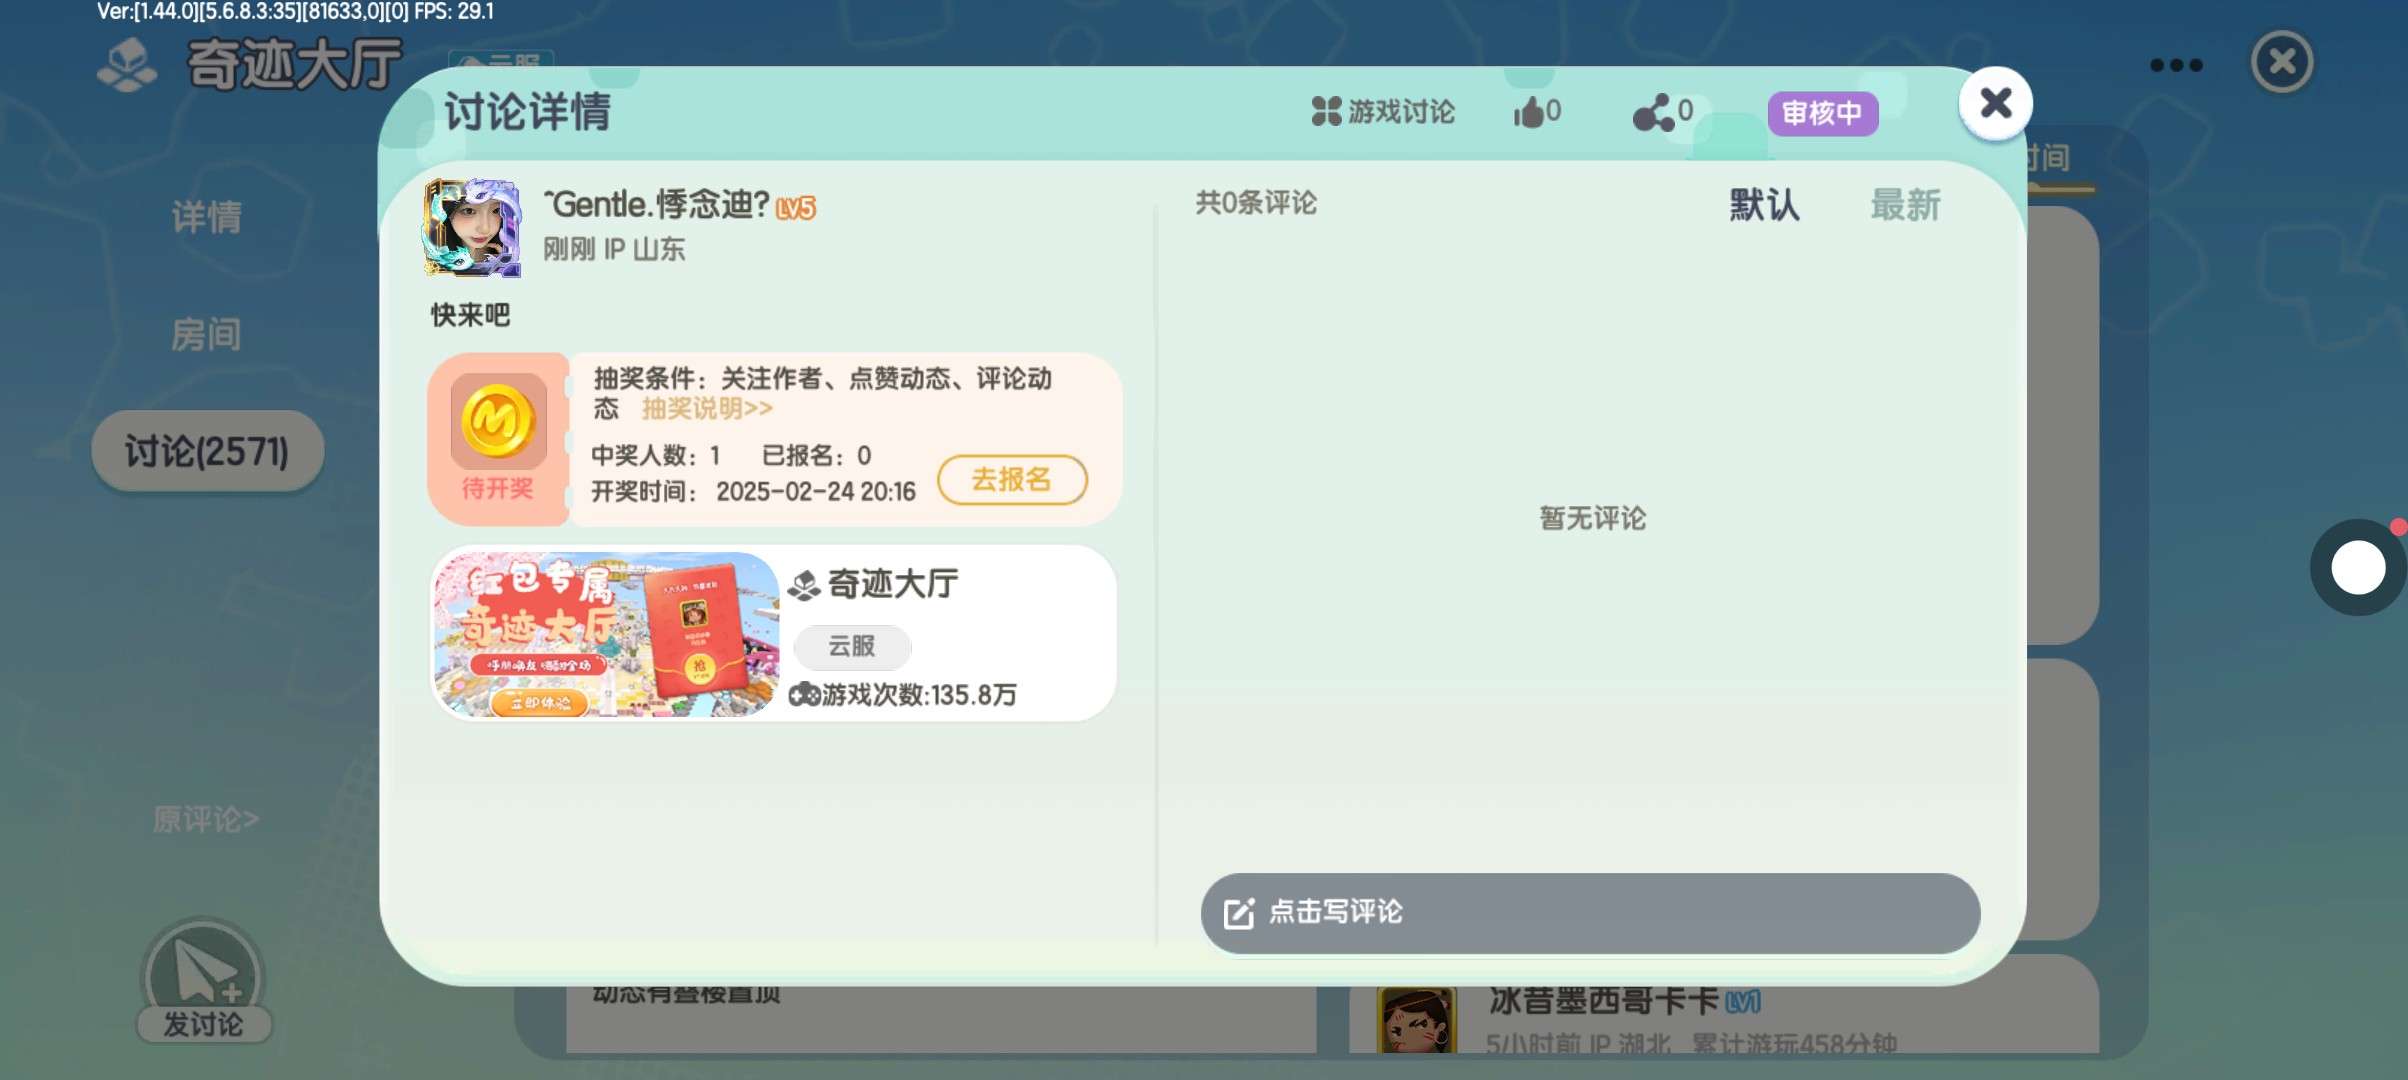
Task: Tap the gold coin prize icon
Action: click(x=498, y=421)
